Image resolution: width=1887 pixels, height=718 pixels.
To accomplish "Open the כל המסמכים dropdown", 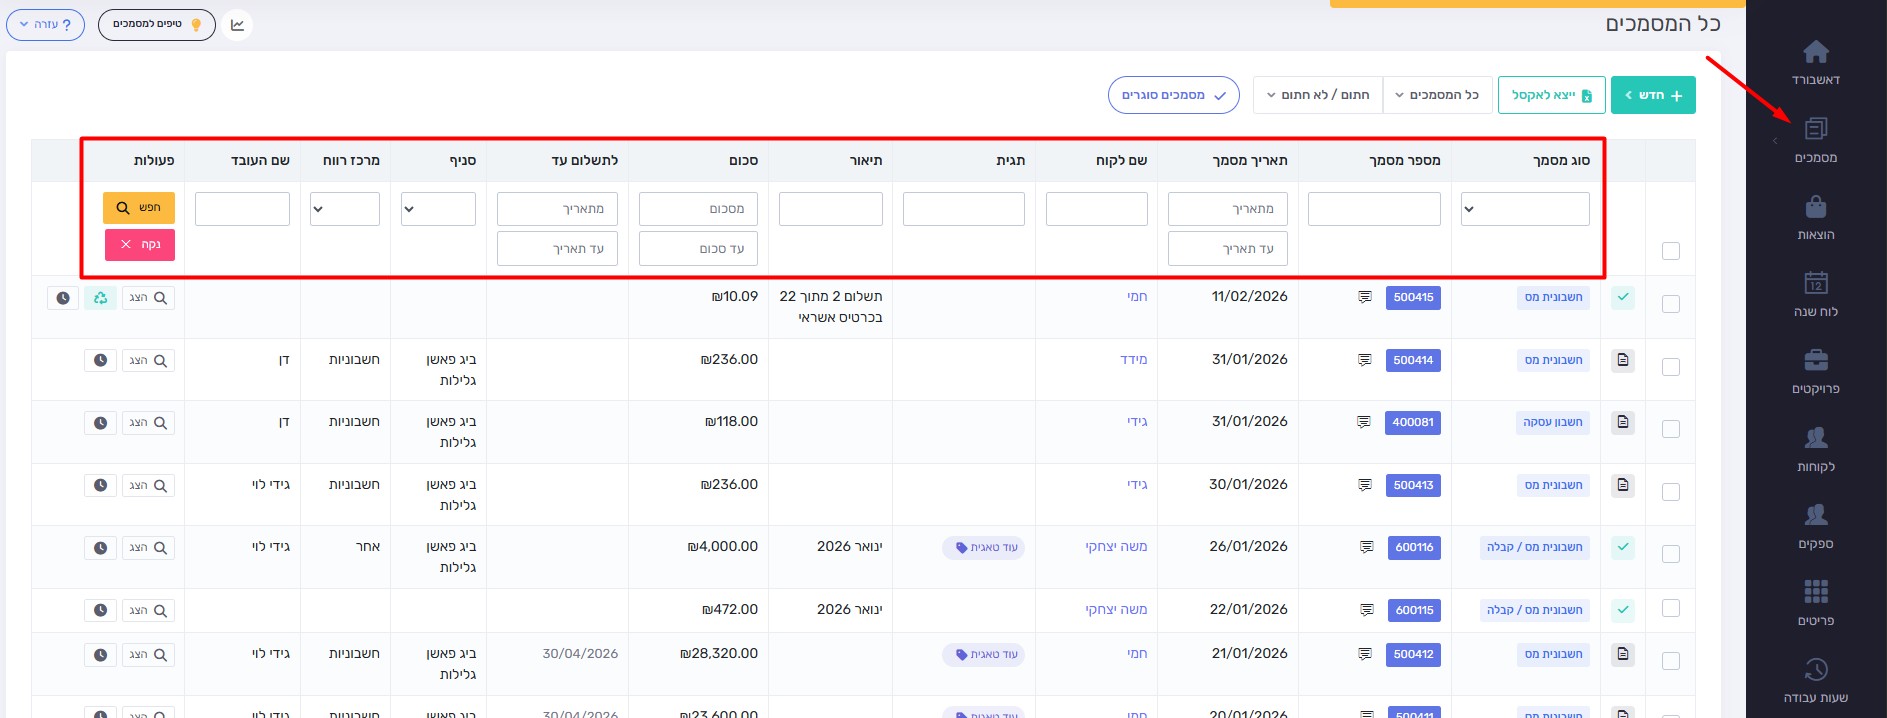I will (x=1437, y=95).
